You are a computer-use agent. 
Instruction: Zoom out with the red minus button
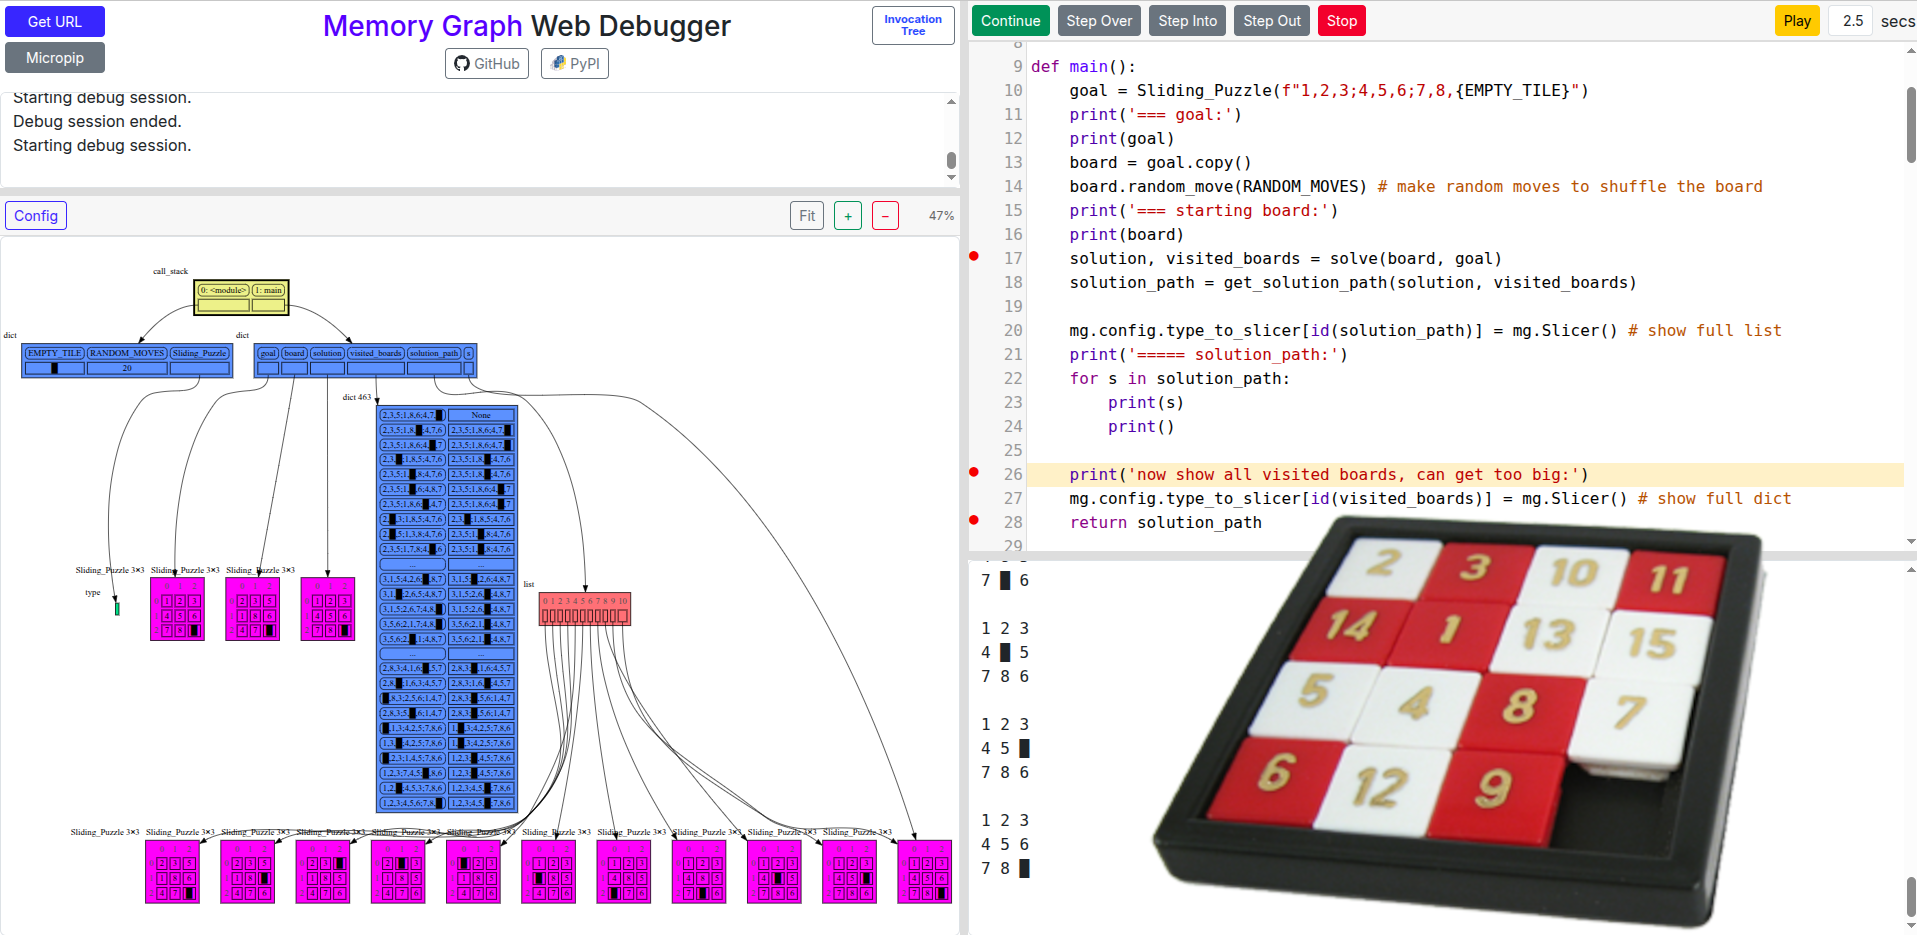[885, 216]
